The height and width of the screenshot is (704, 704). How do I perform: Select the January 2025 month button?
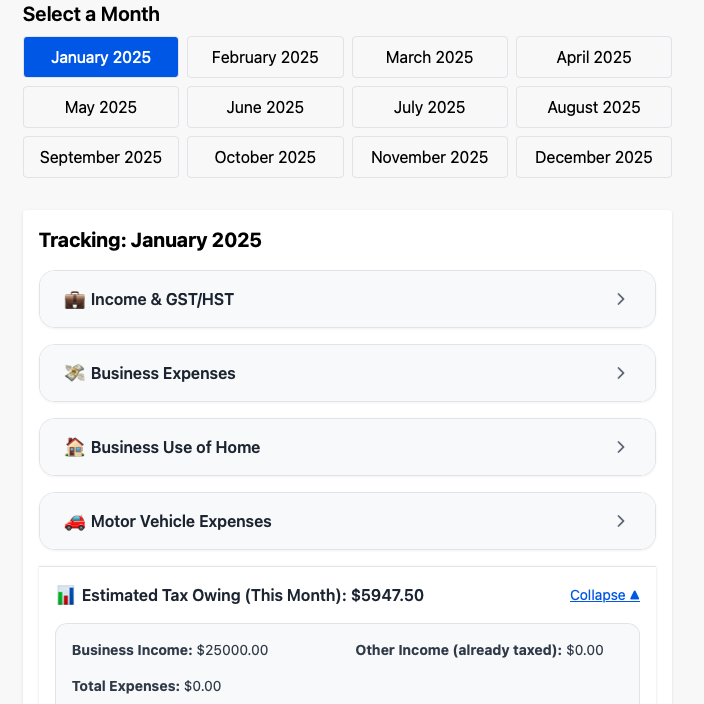(x=101, y=57)
